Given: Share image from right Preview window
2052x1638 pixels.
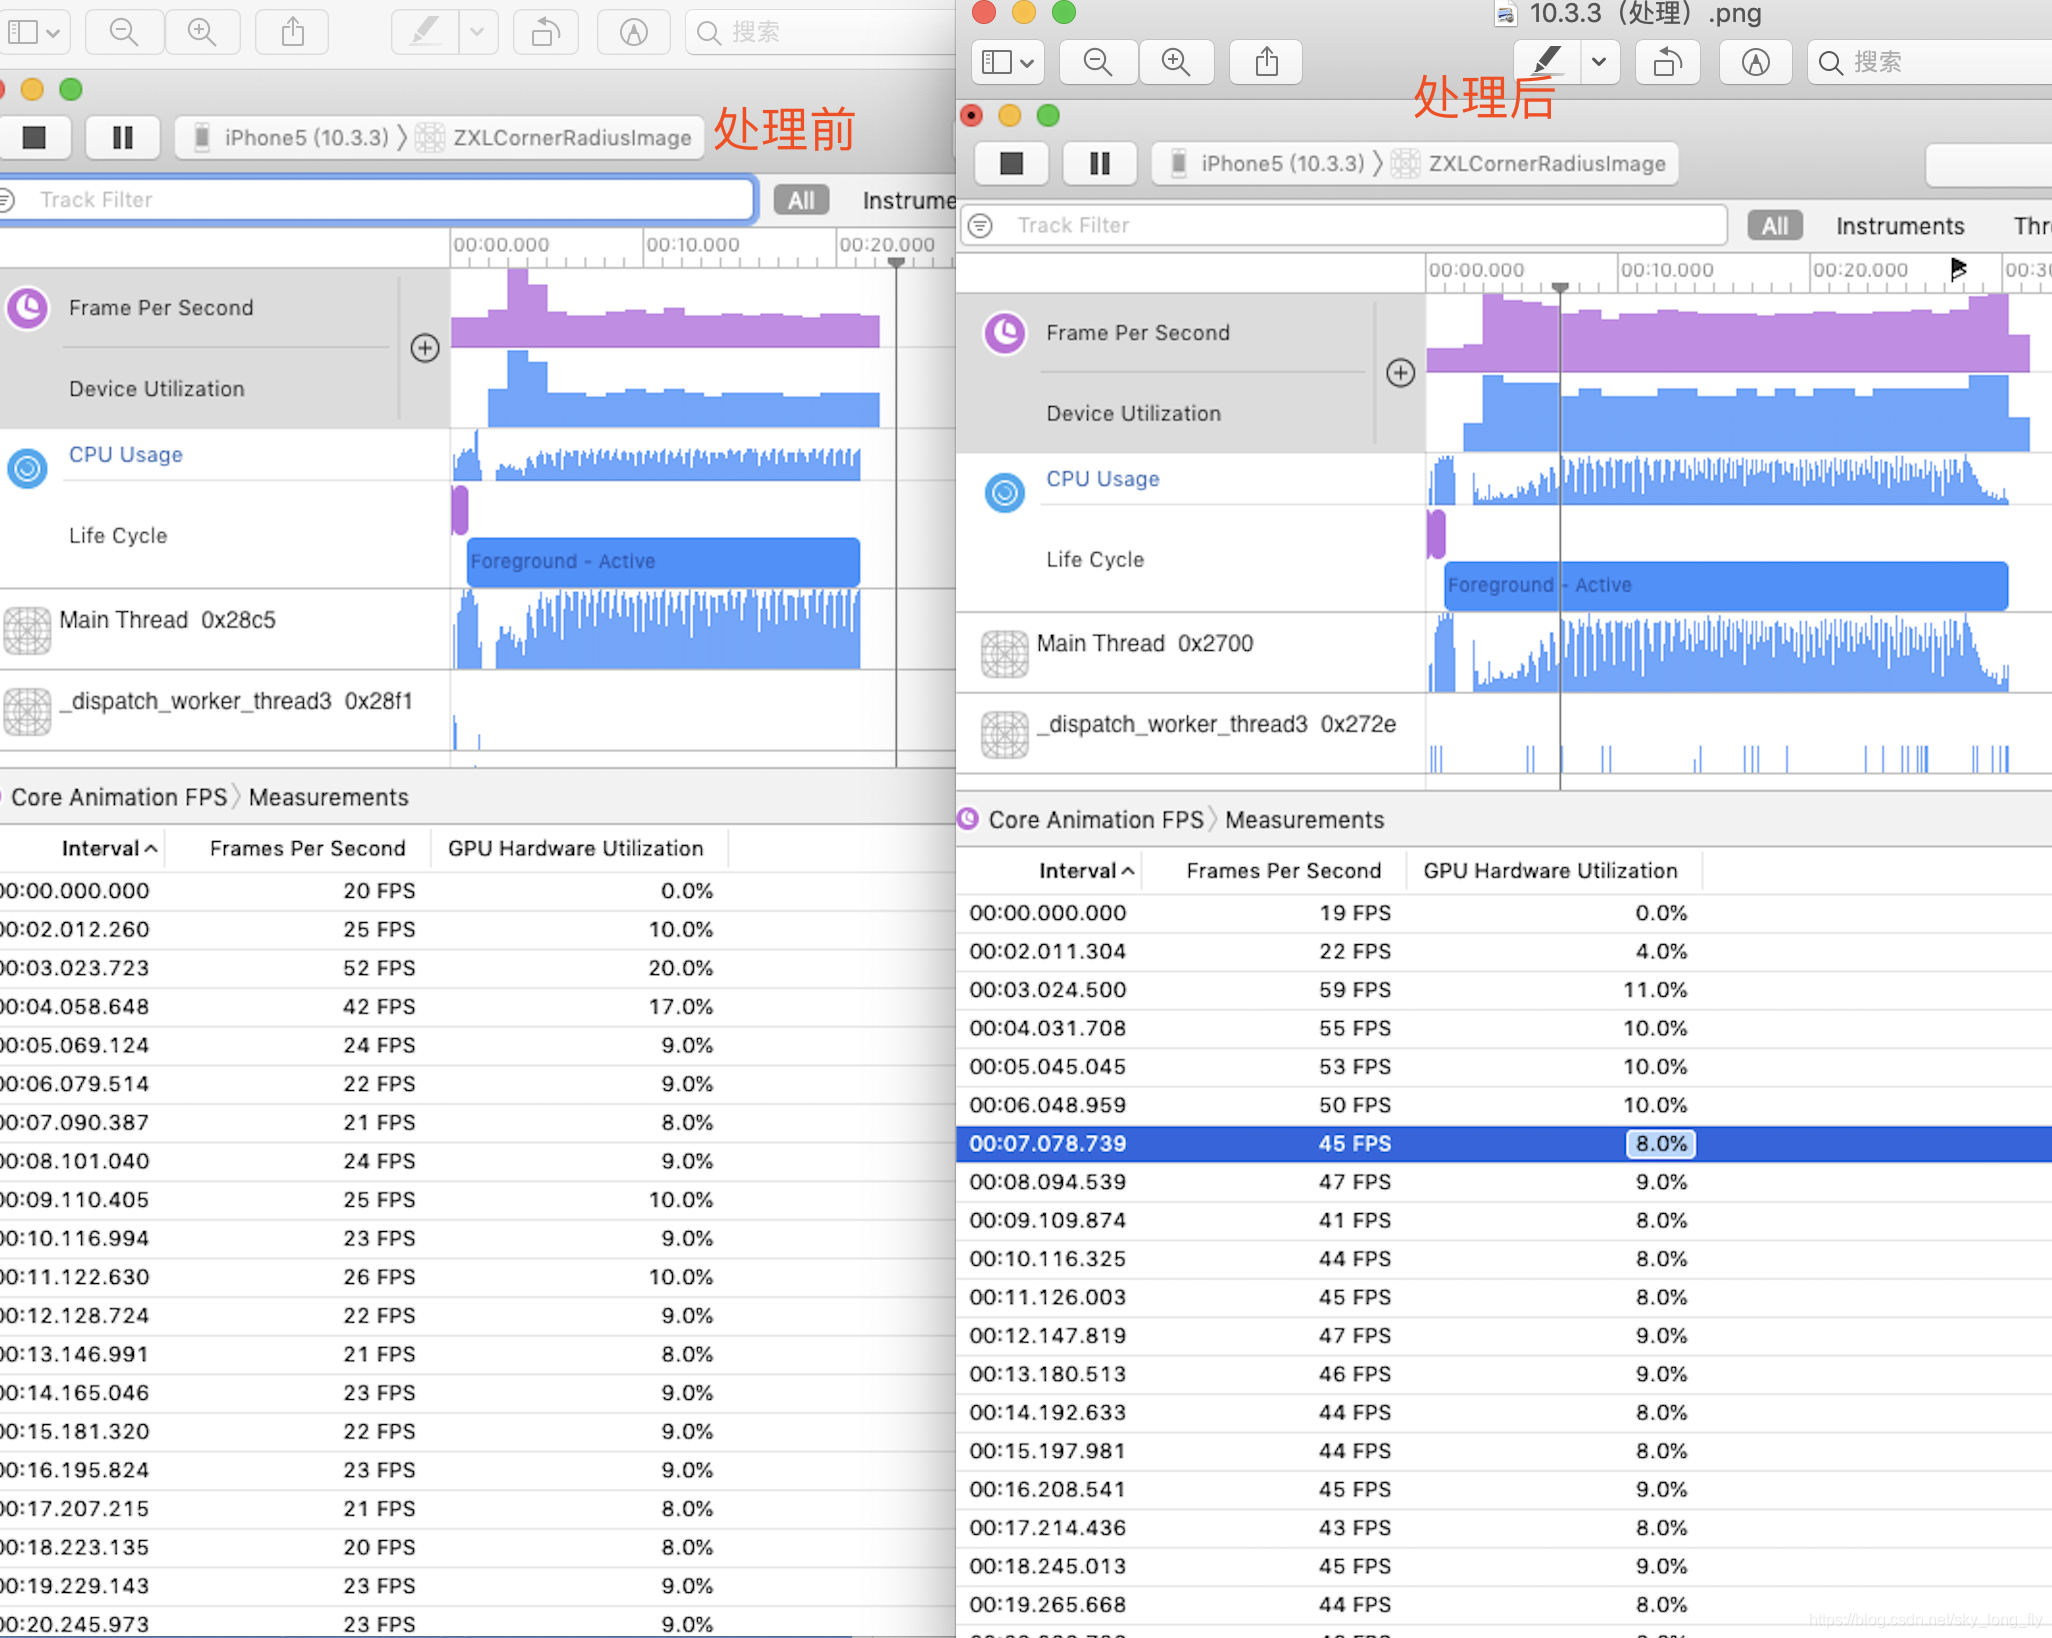Looking at the screenshot, I should click(1267, 62).
